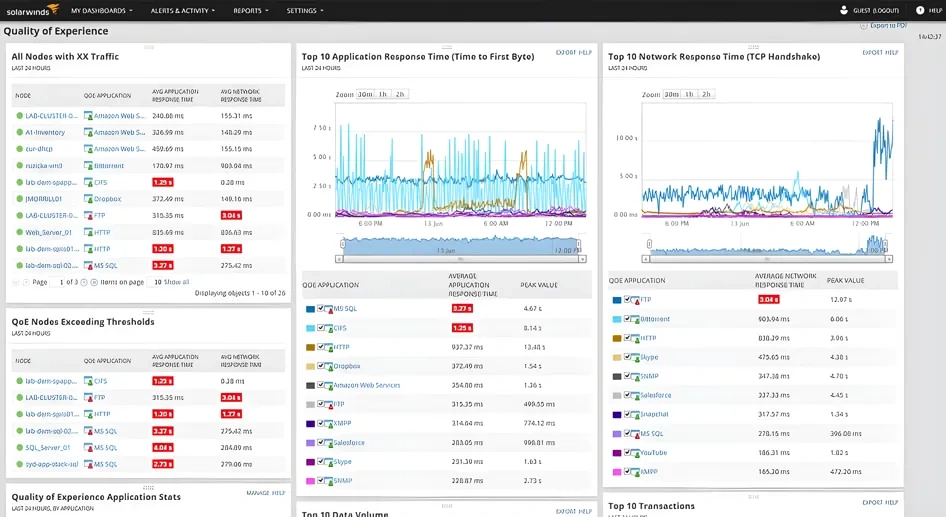Click the Export to PDF icon
This screenshot has height=517, width=946.
tap(863, 26)
